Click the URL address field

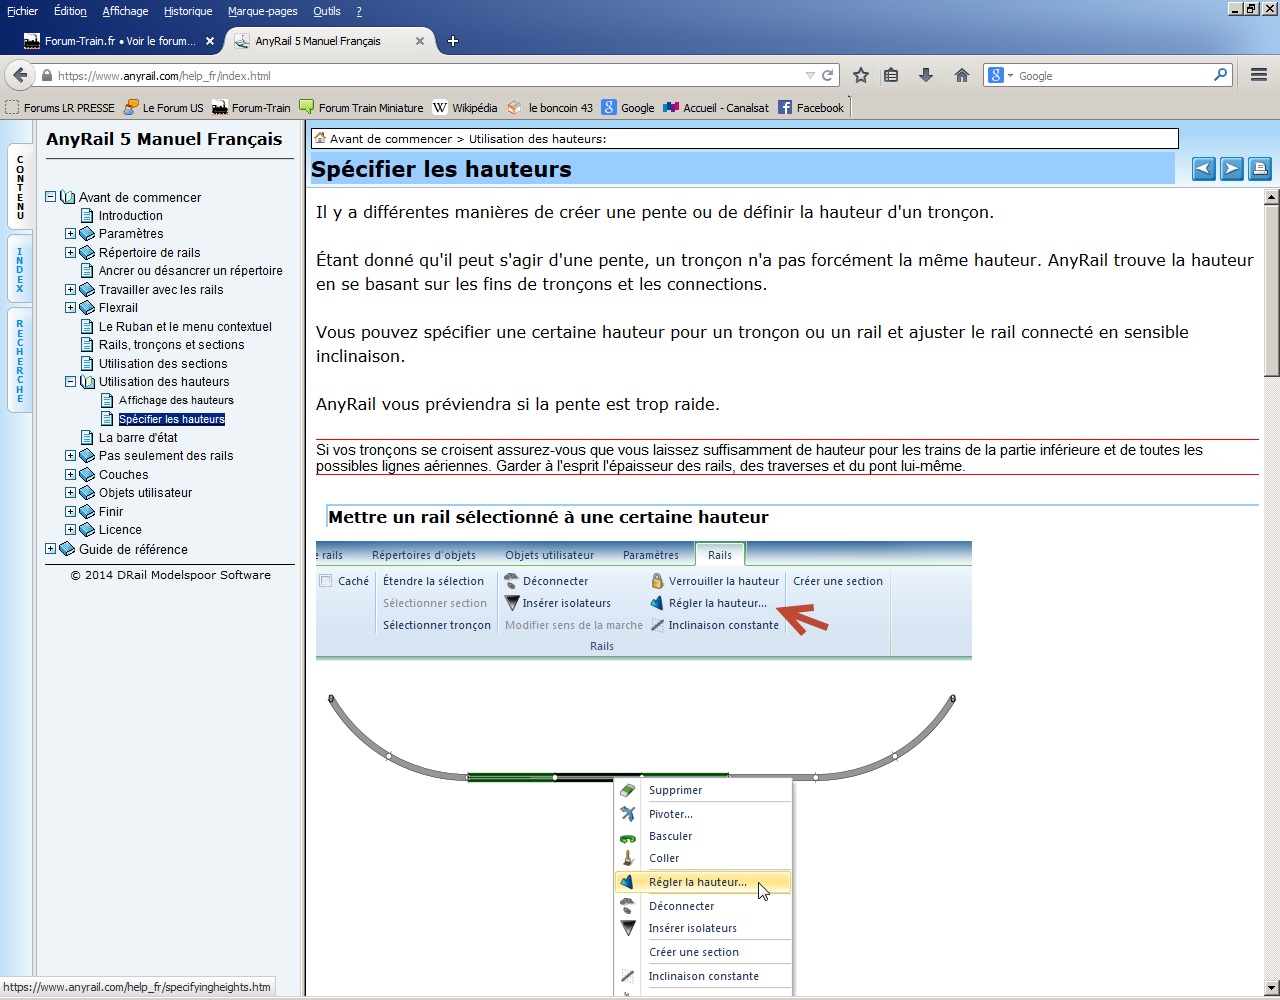coord(428,75)
